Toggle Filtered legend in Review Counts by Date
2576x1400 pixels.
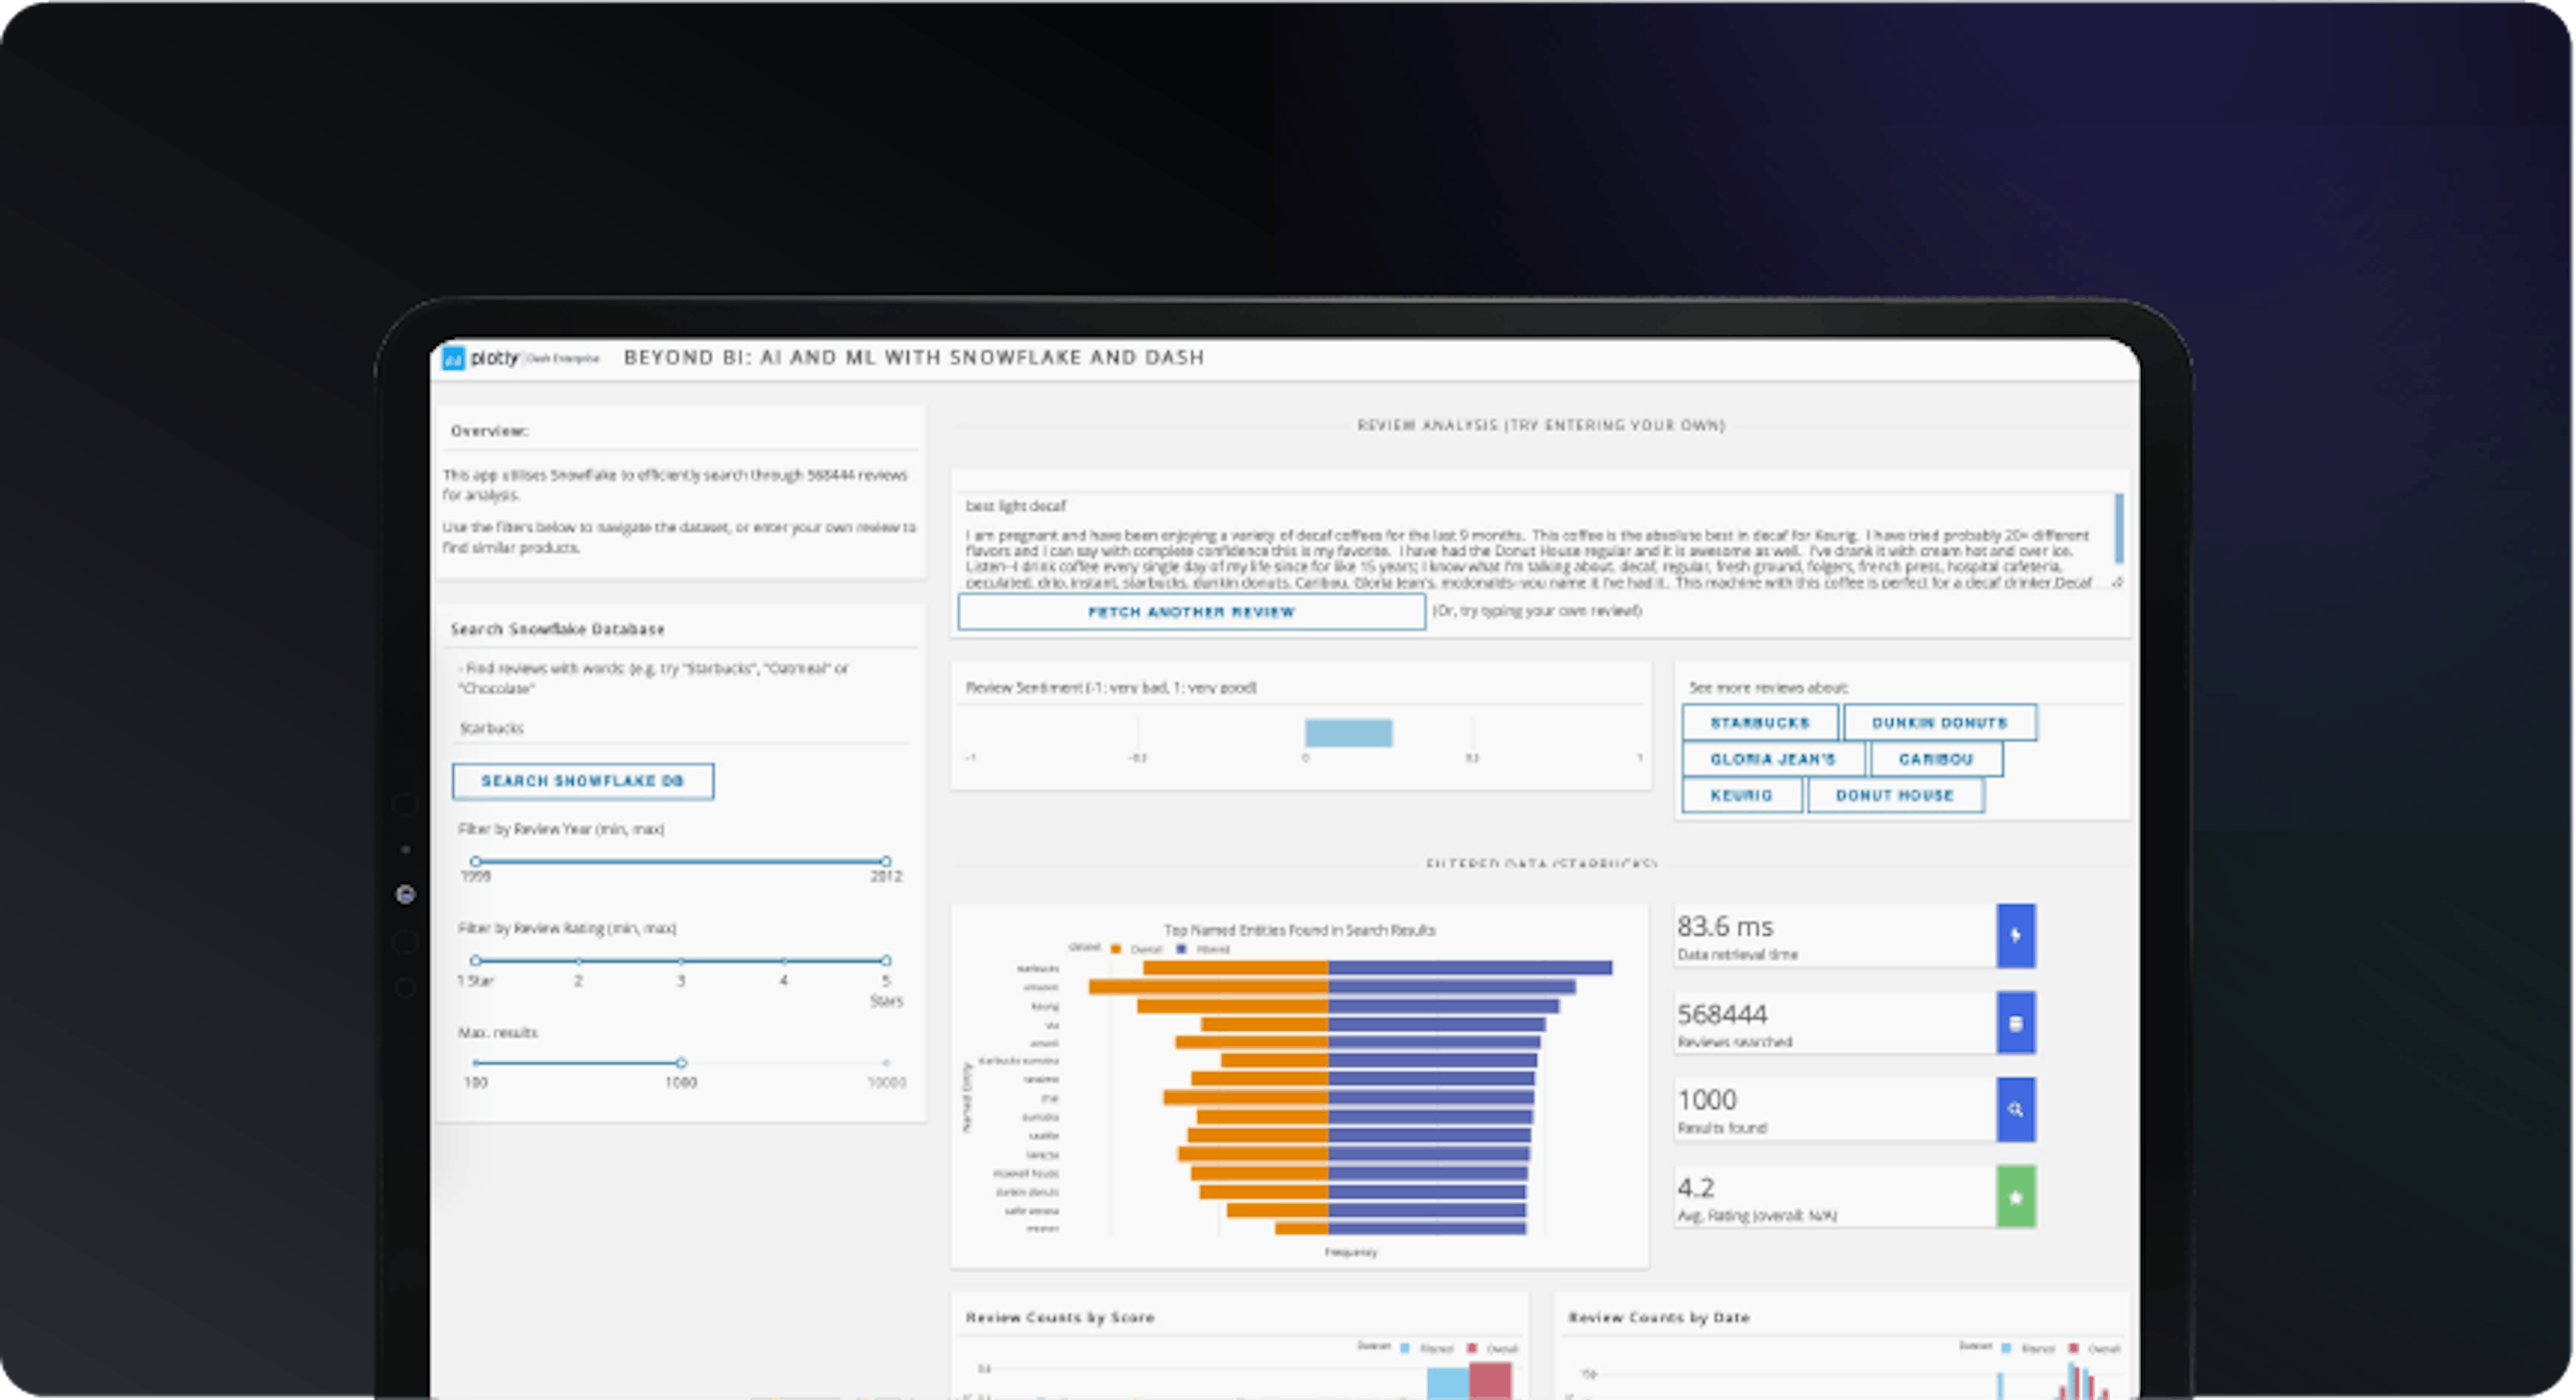click(x=2027, y=1349)
